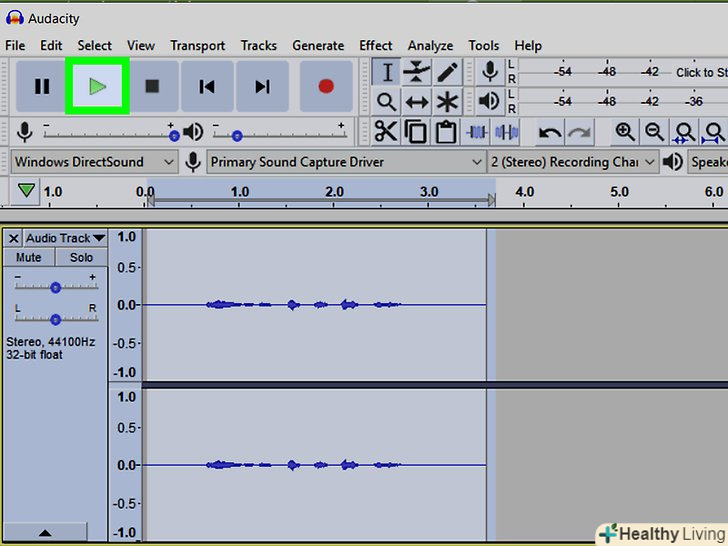The image size is (728, 546).
Task: Open the Tracks menu
Action: (259, 46)
